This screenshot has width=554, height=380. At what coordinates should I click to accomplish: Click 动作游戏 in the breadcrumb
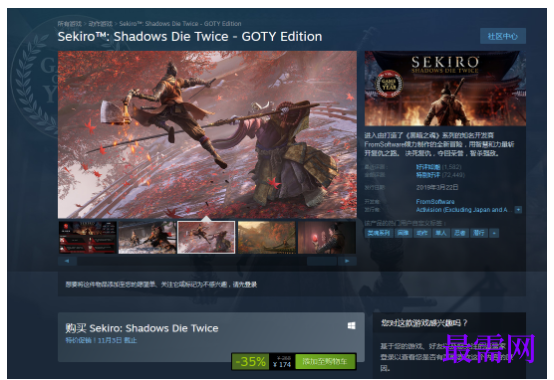coord(100,24)
